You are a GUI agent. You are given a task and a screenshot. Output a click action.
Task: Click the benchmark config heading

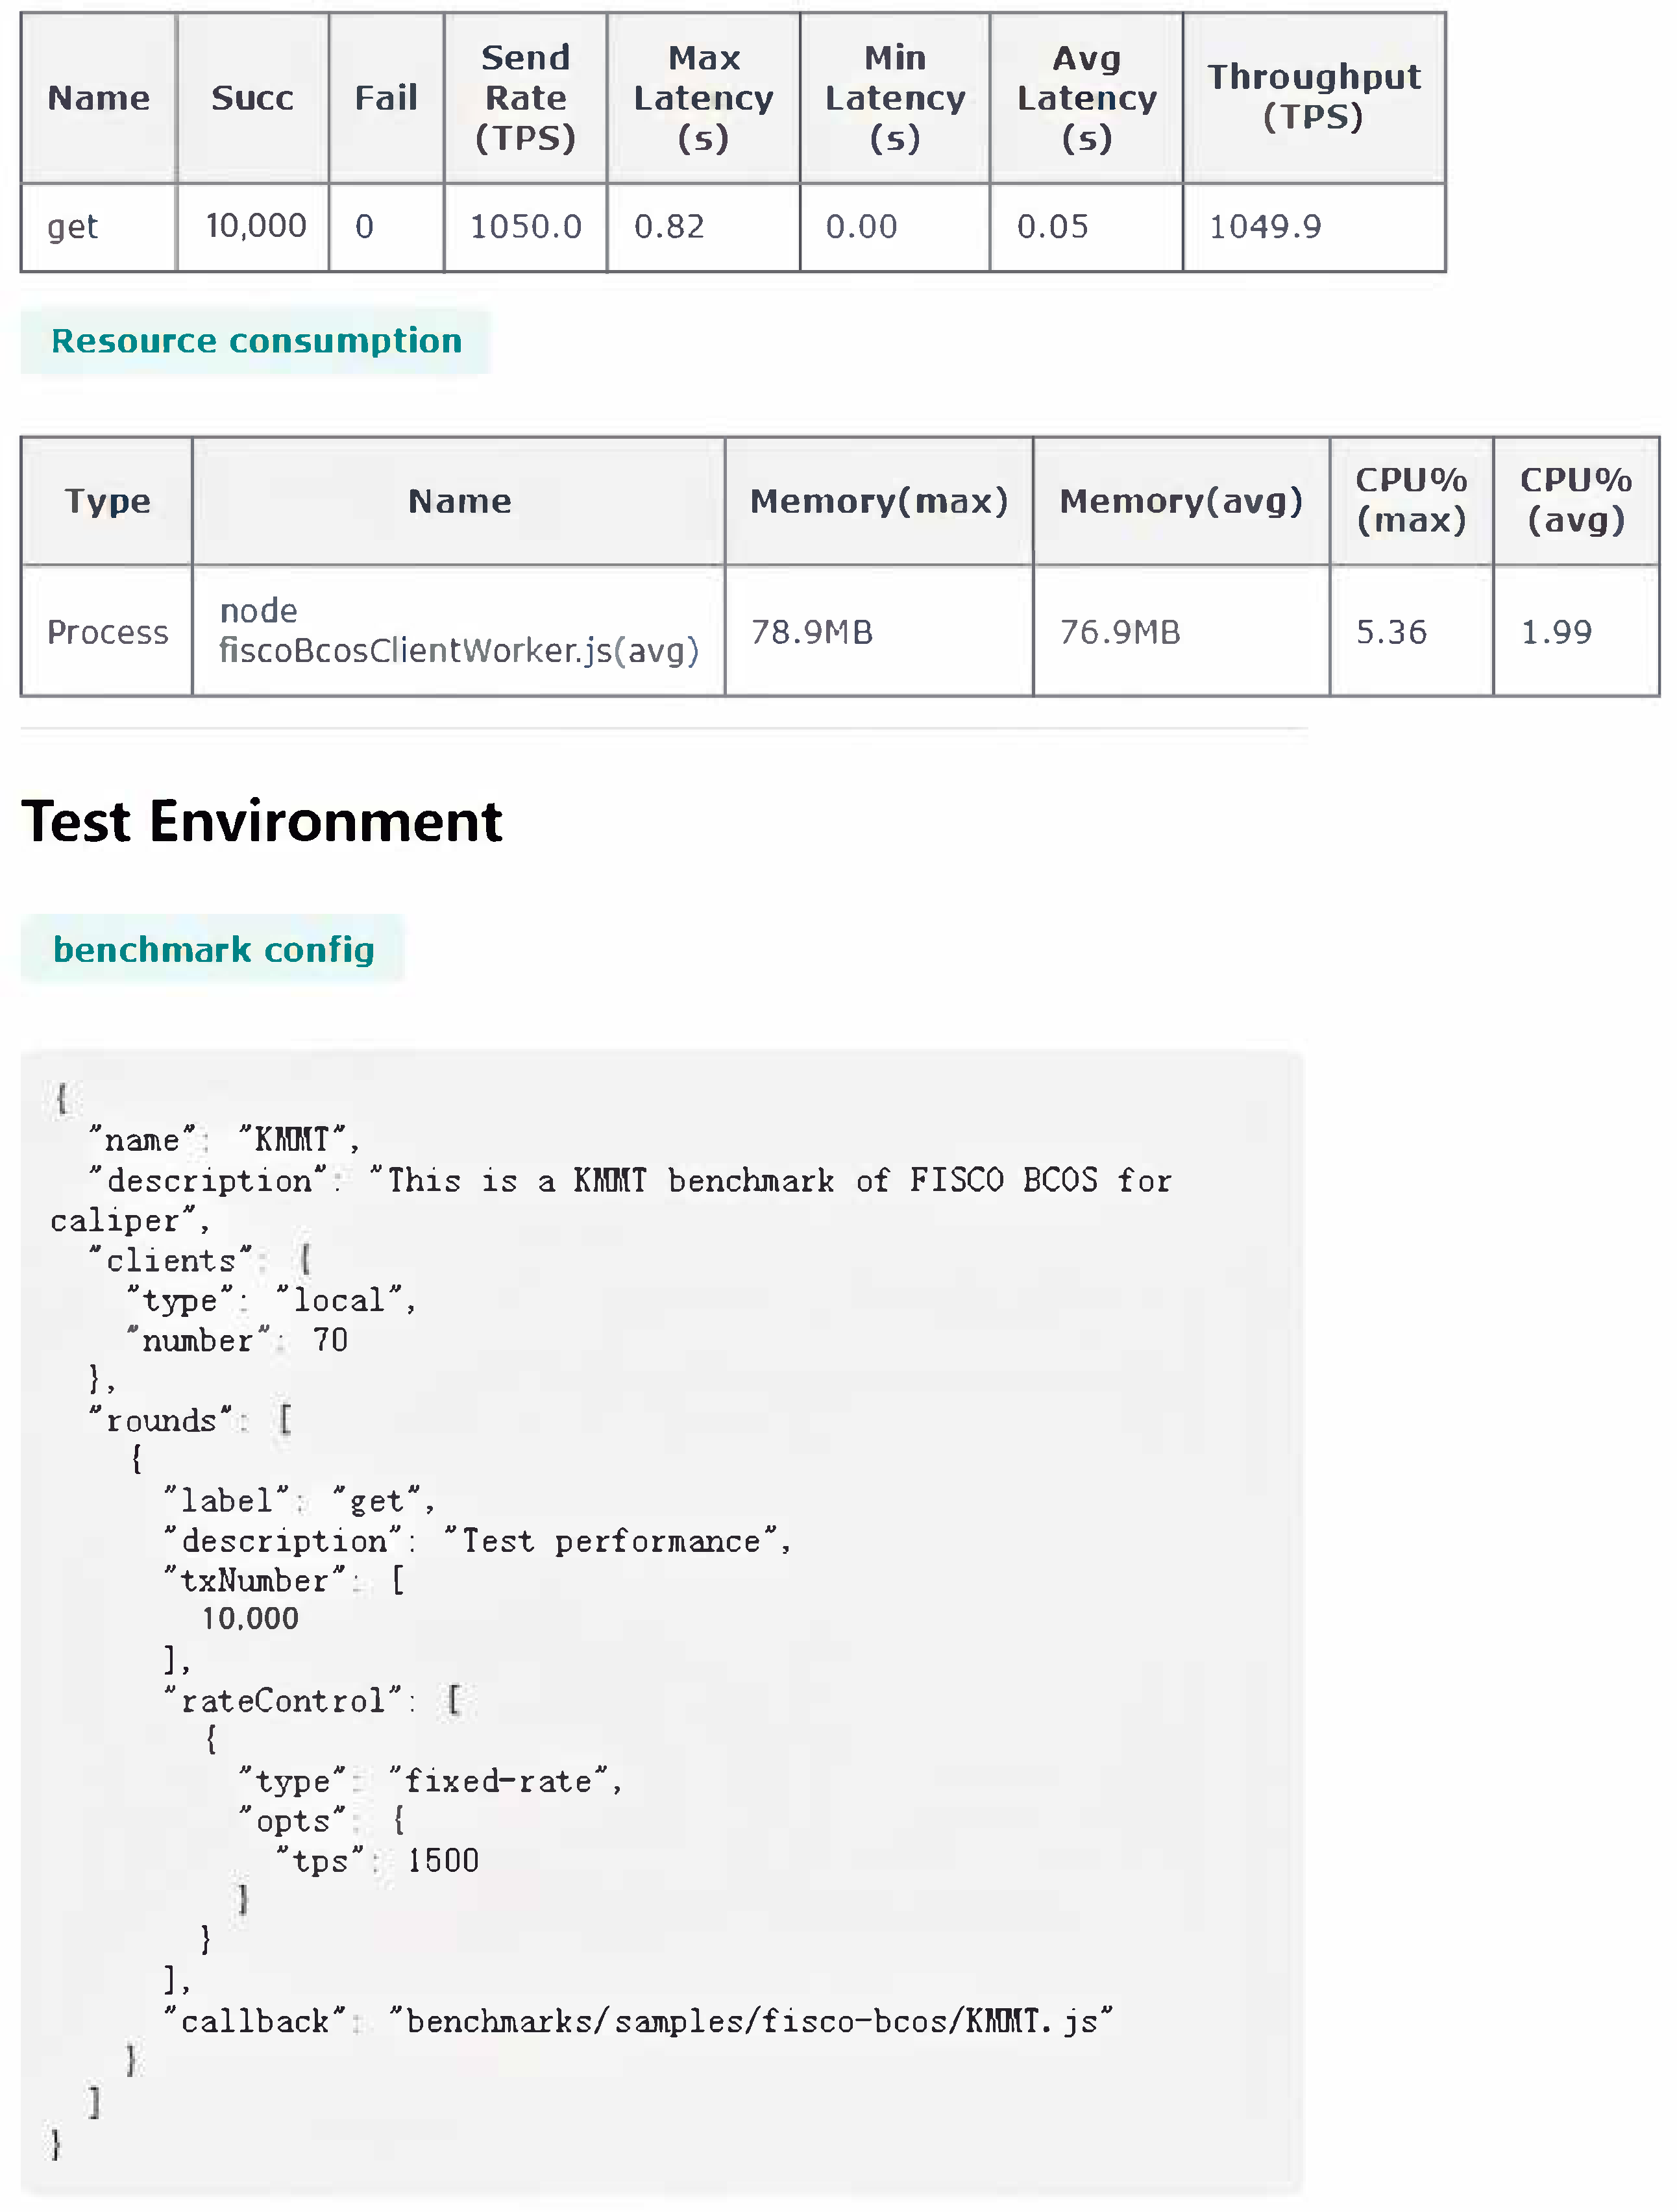(213, 949)
